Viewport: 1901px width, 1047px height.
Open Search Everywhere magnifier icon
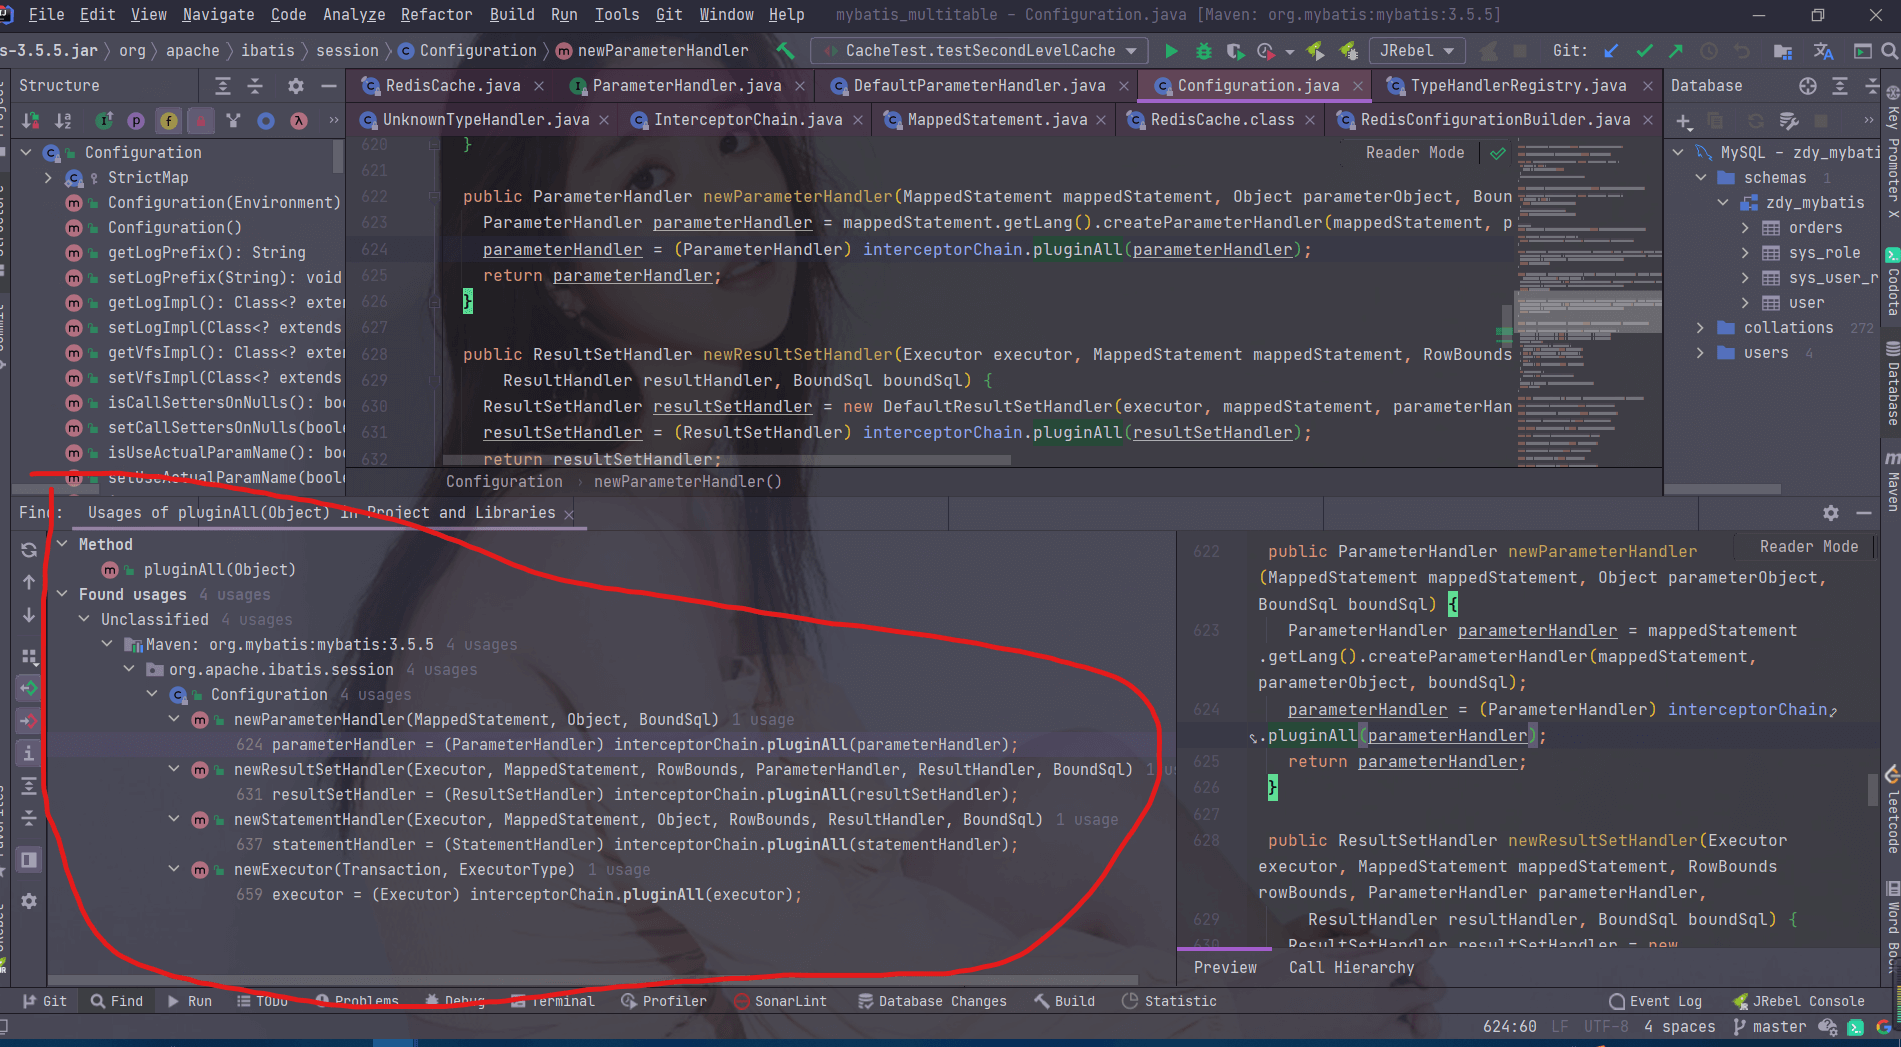coord(1888,51)
